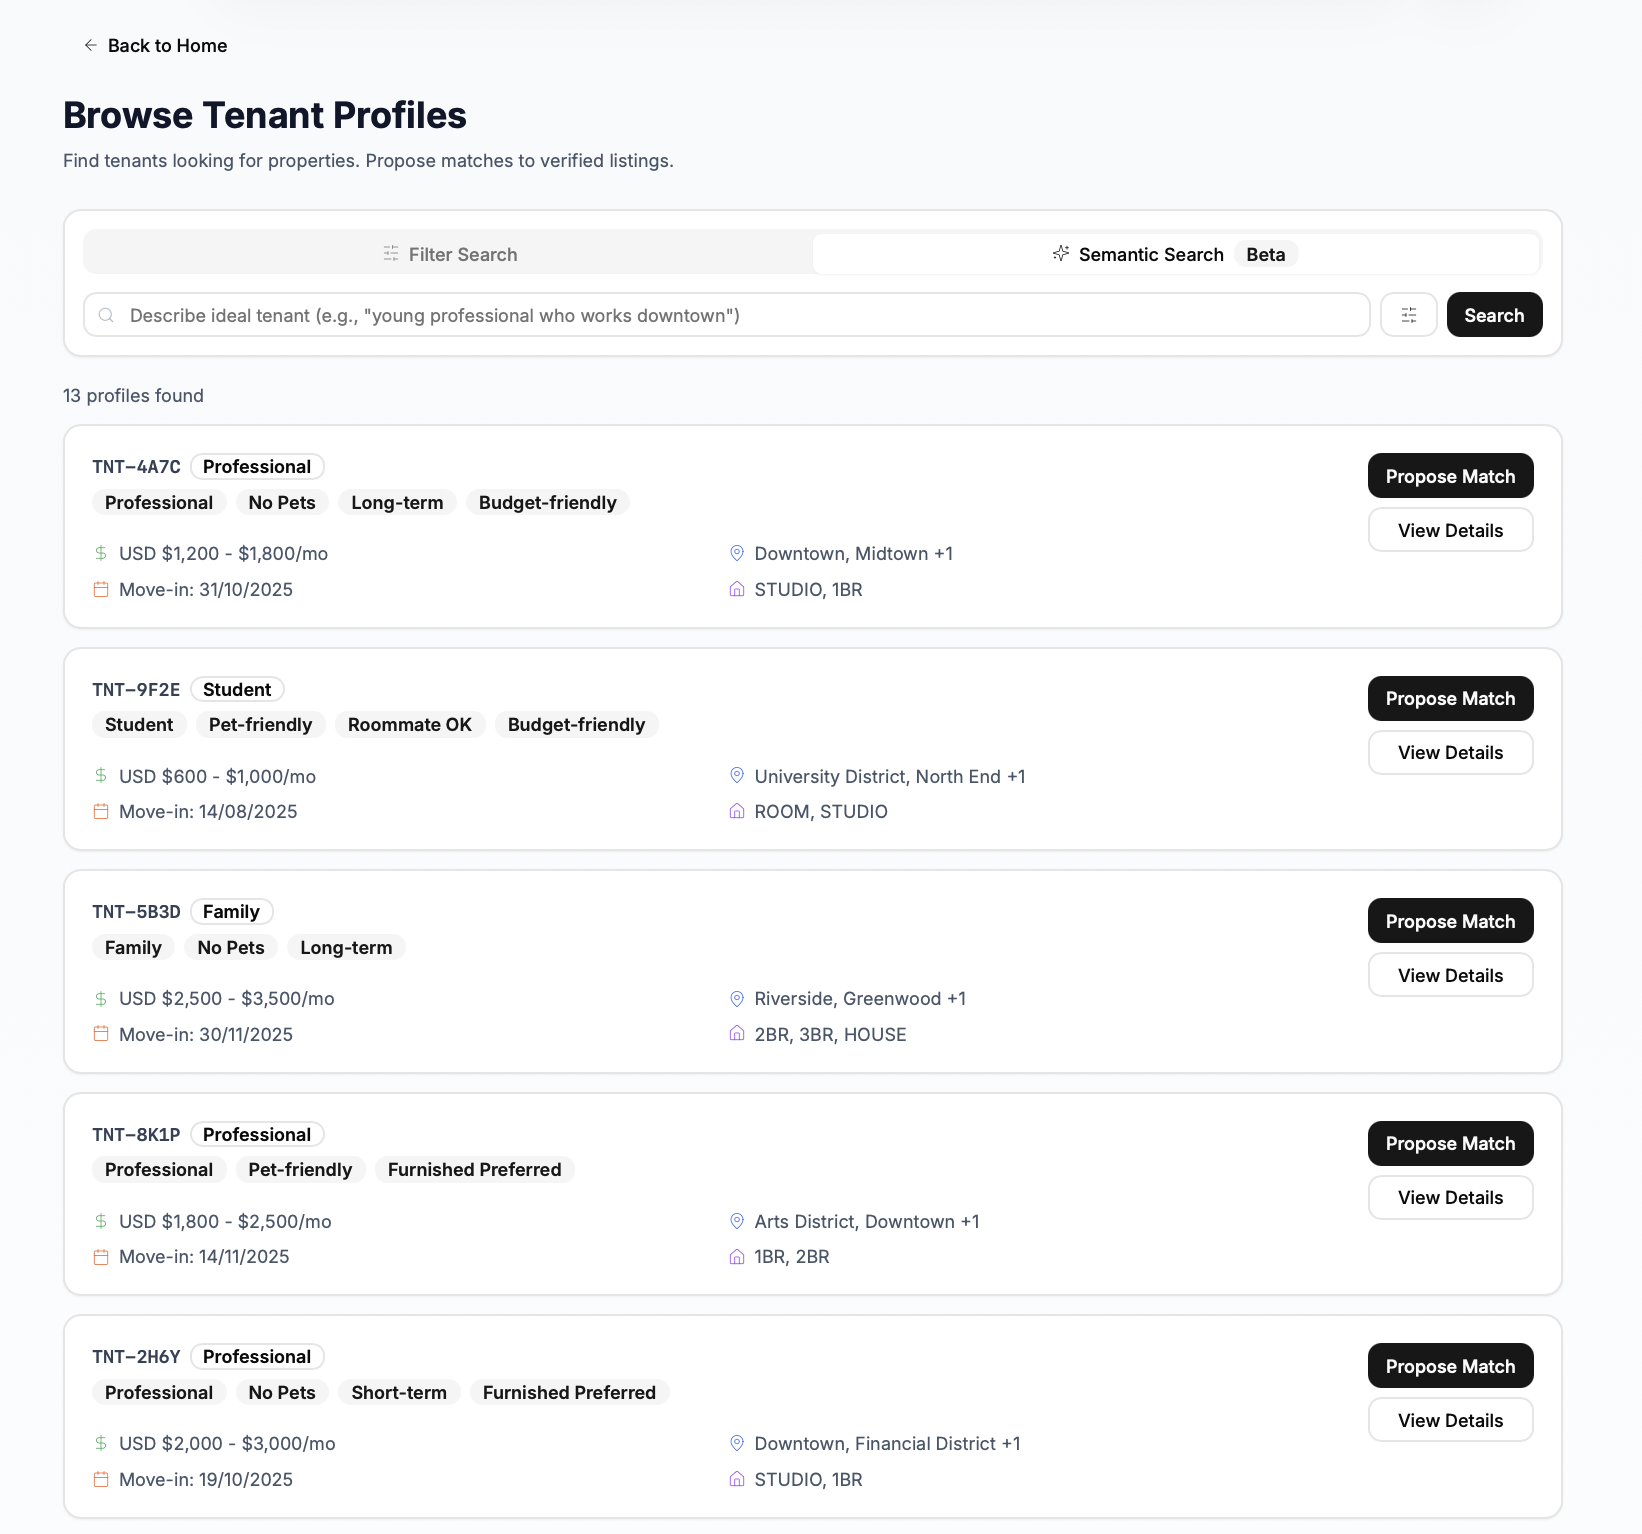
Task: View Details of tenant TNT-9F2E
Action: point(1450,753)
